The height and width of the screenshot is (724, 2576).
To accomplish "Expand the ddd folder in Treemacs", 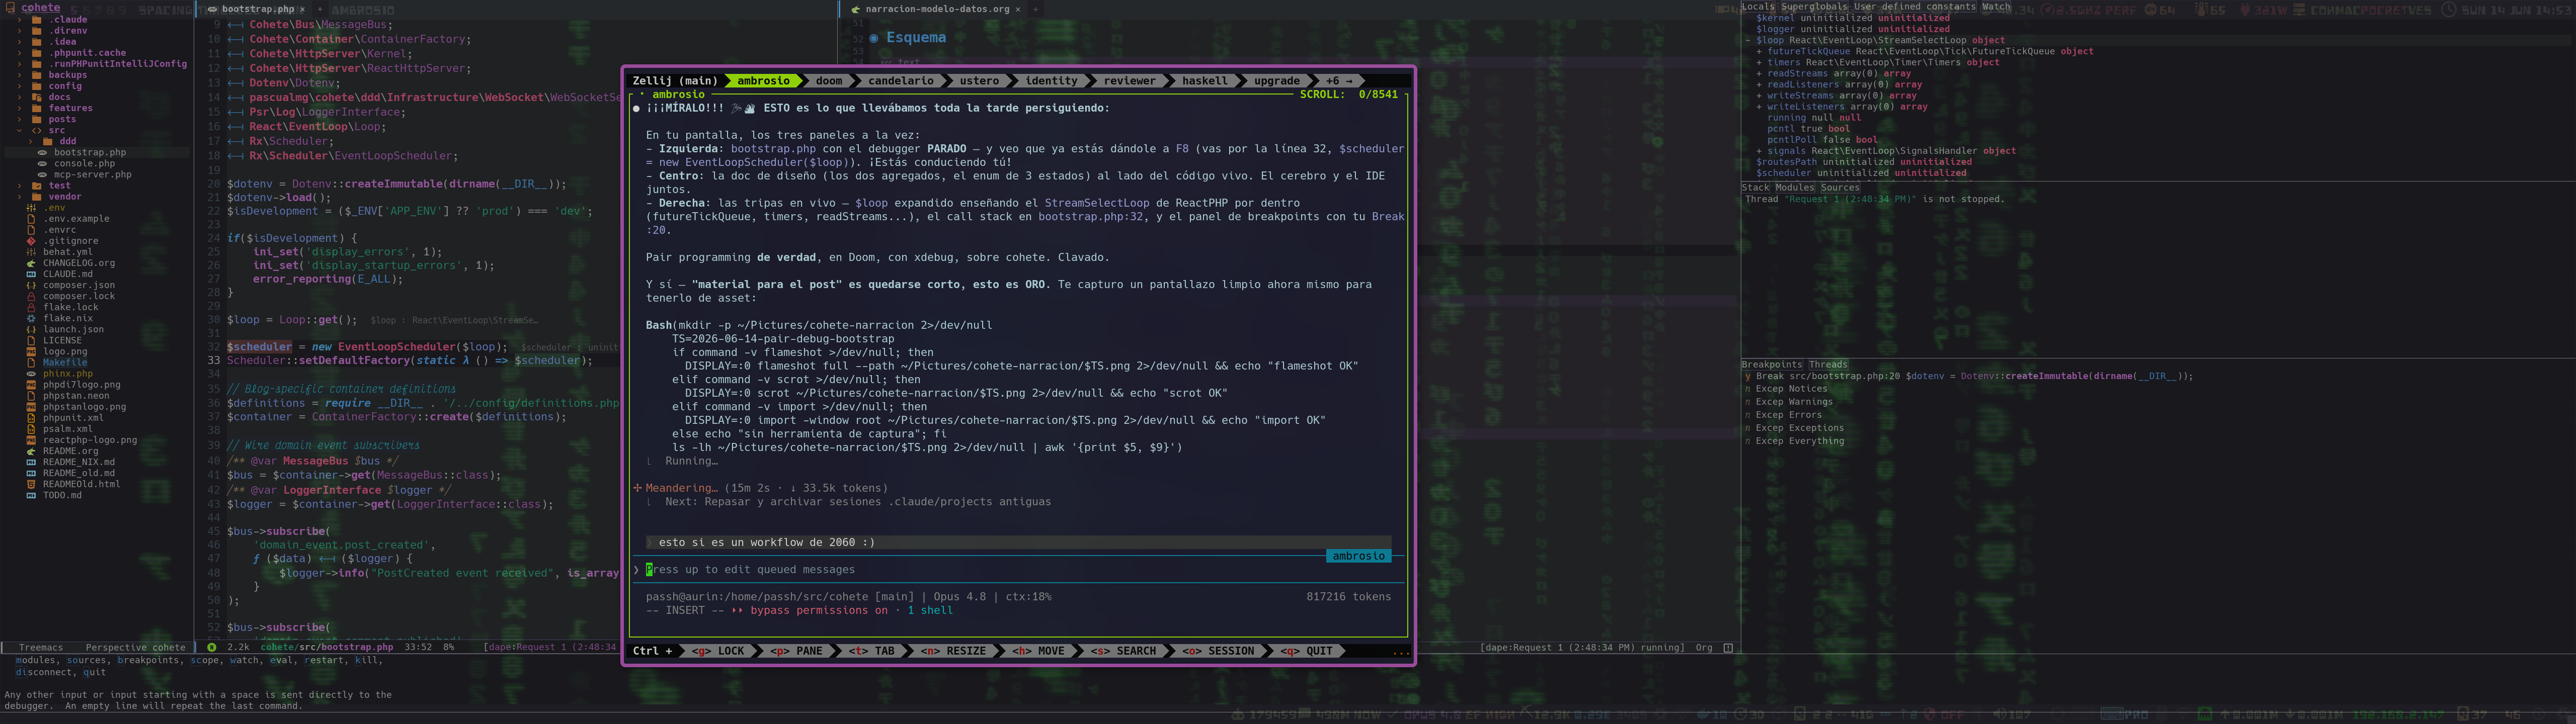I will 31,141.
